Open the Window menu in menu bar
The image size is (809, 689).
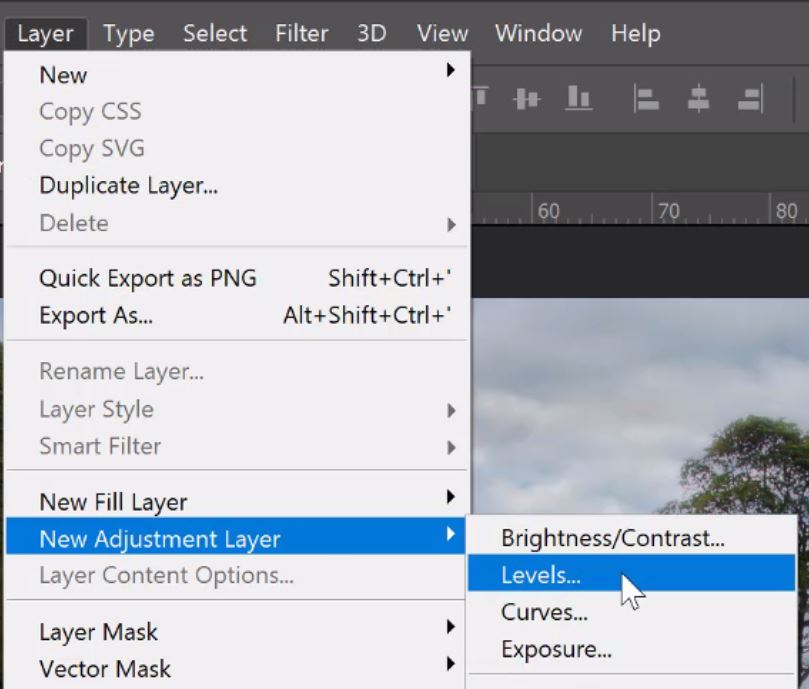(x=538, y=34)
